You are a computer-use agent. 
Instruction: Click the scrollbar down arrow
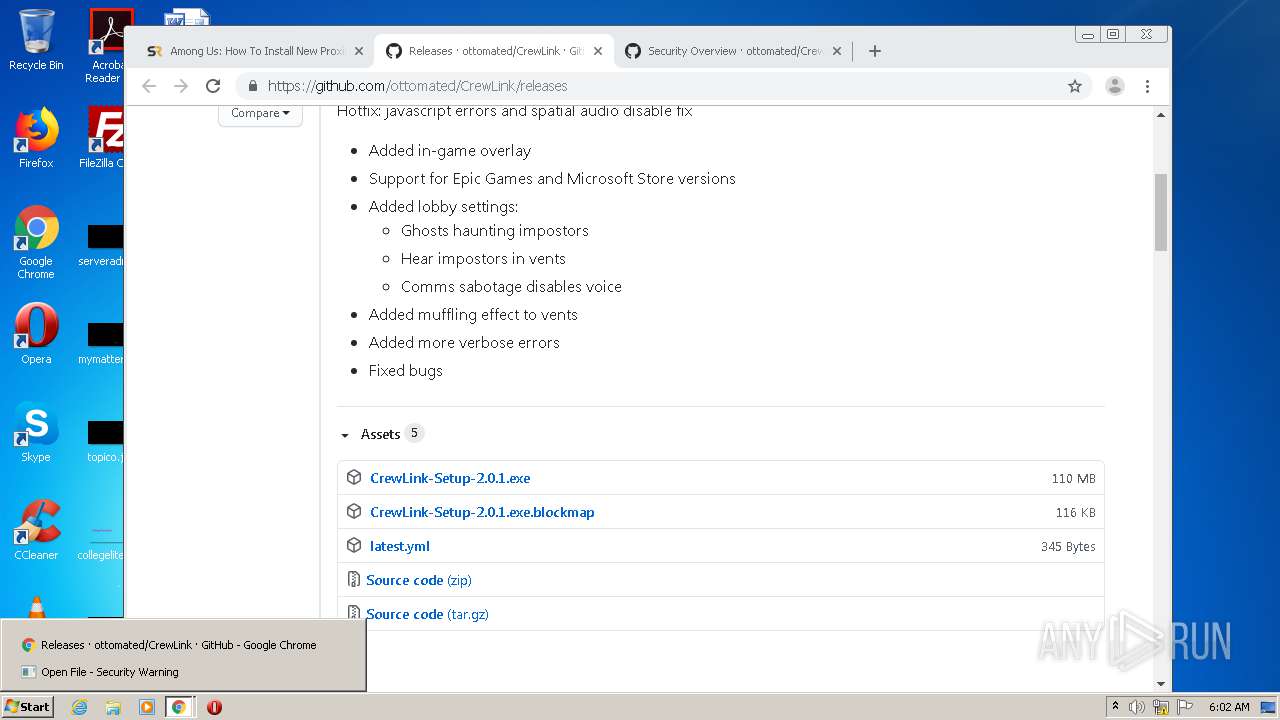[x=1161, y=684]
